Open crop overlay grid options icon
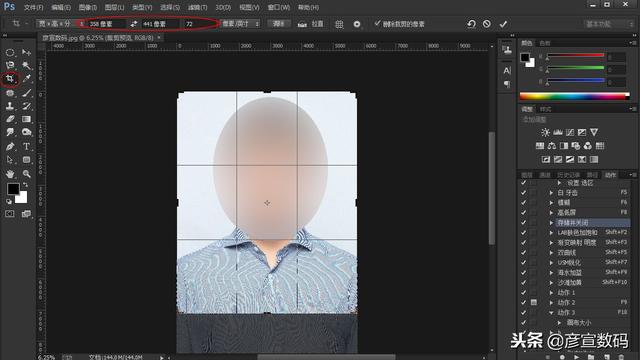This screenshot has height=360, width=640. point(339,24)
